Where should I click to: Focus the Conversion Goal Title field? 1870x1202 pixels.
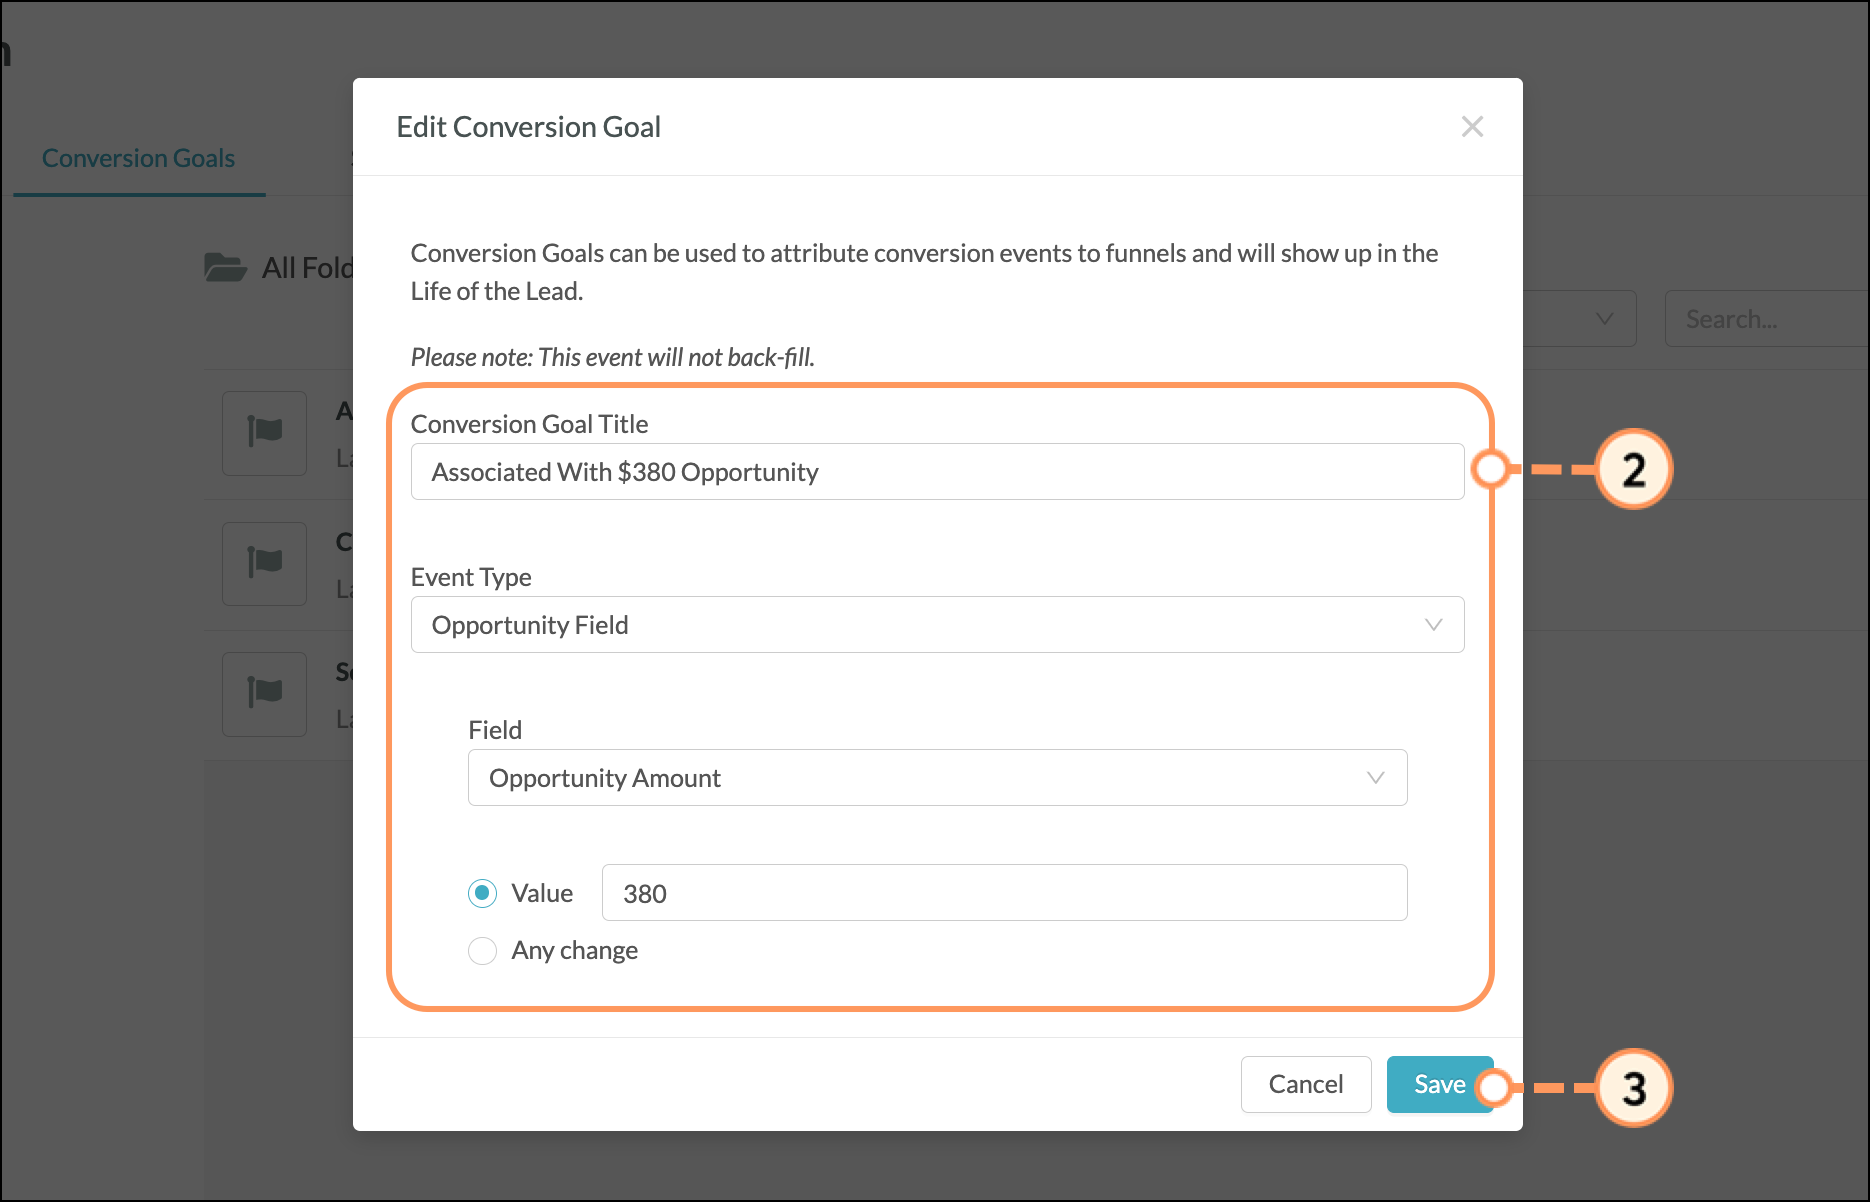[x=937, y=472]
